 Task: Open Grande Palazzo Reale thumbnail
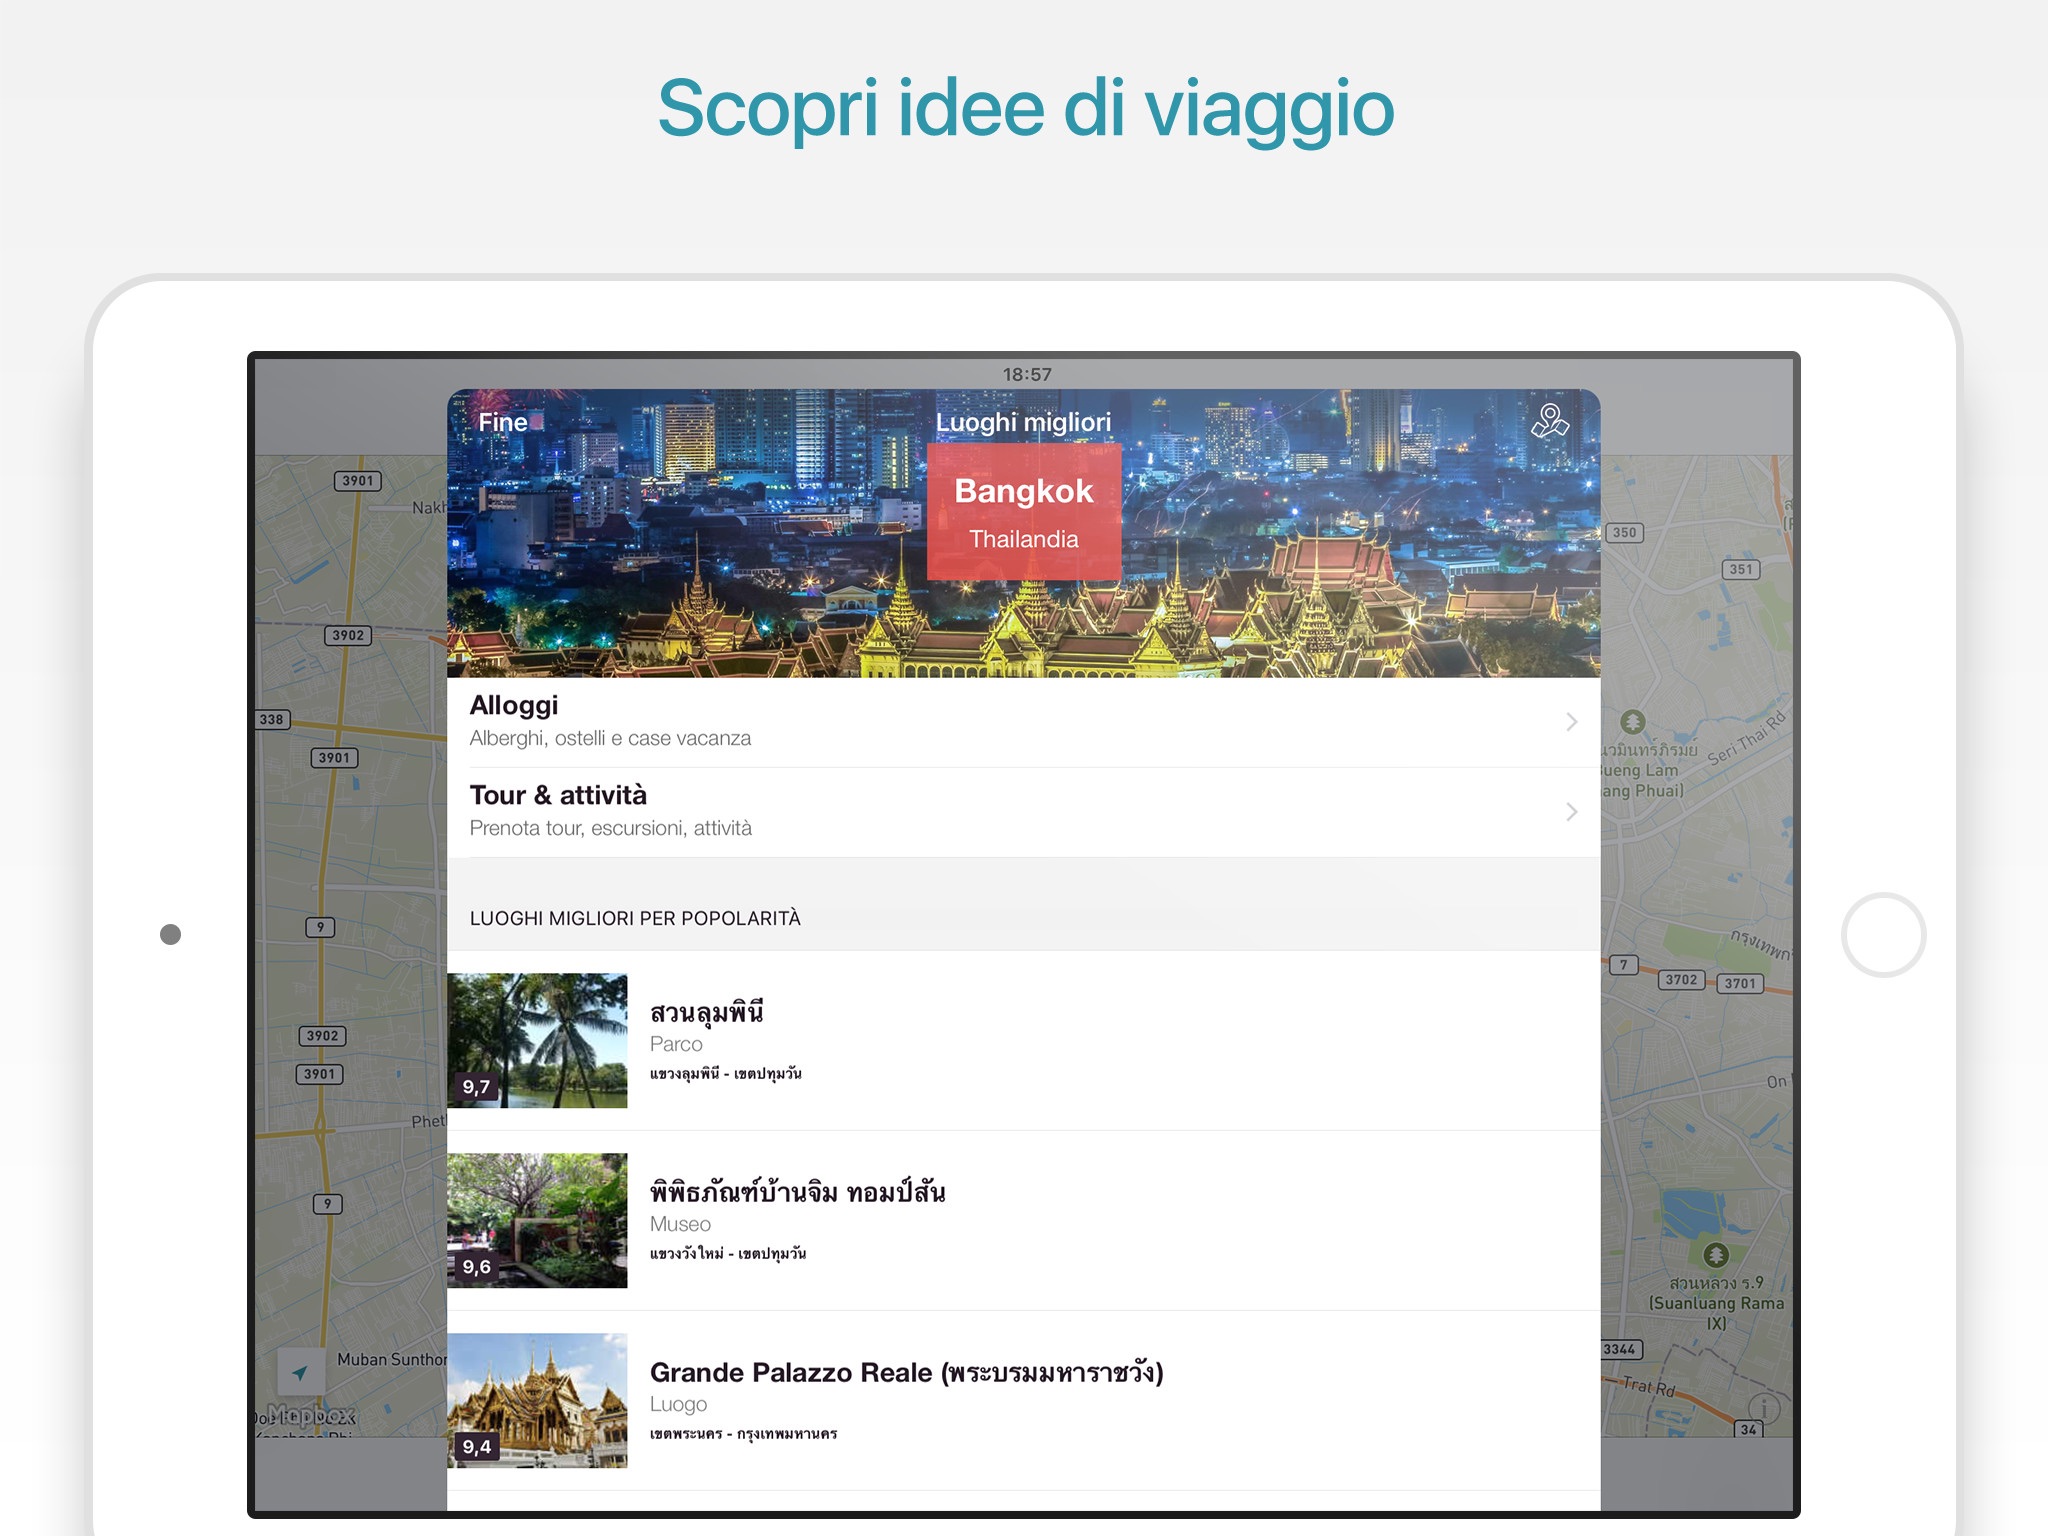537,1400
